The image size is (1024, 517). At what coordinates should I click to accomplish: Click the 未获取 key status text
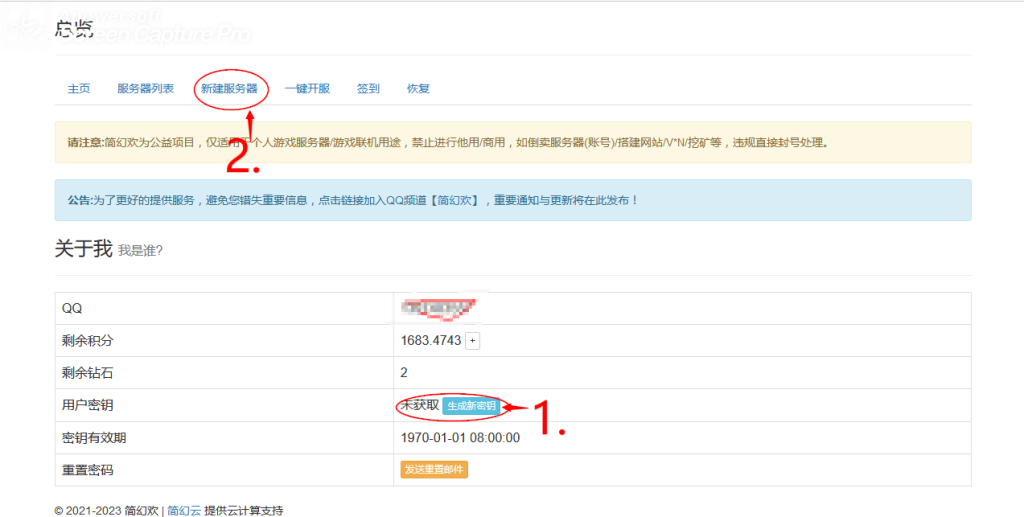[x=419, y=405]
